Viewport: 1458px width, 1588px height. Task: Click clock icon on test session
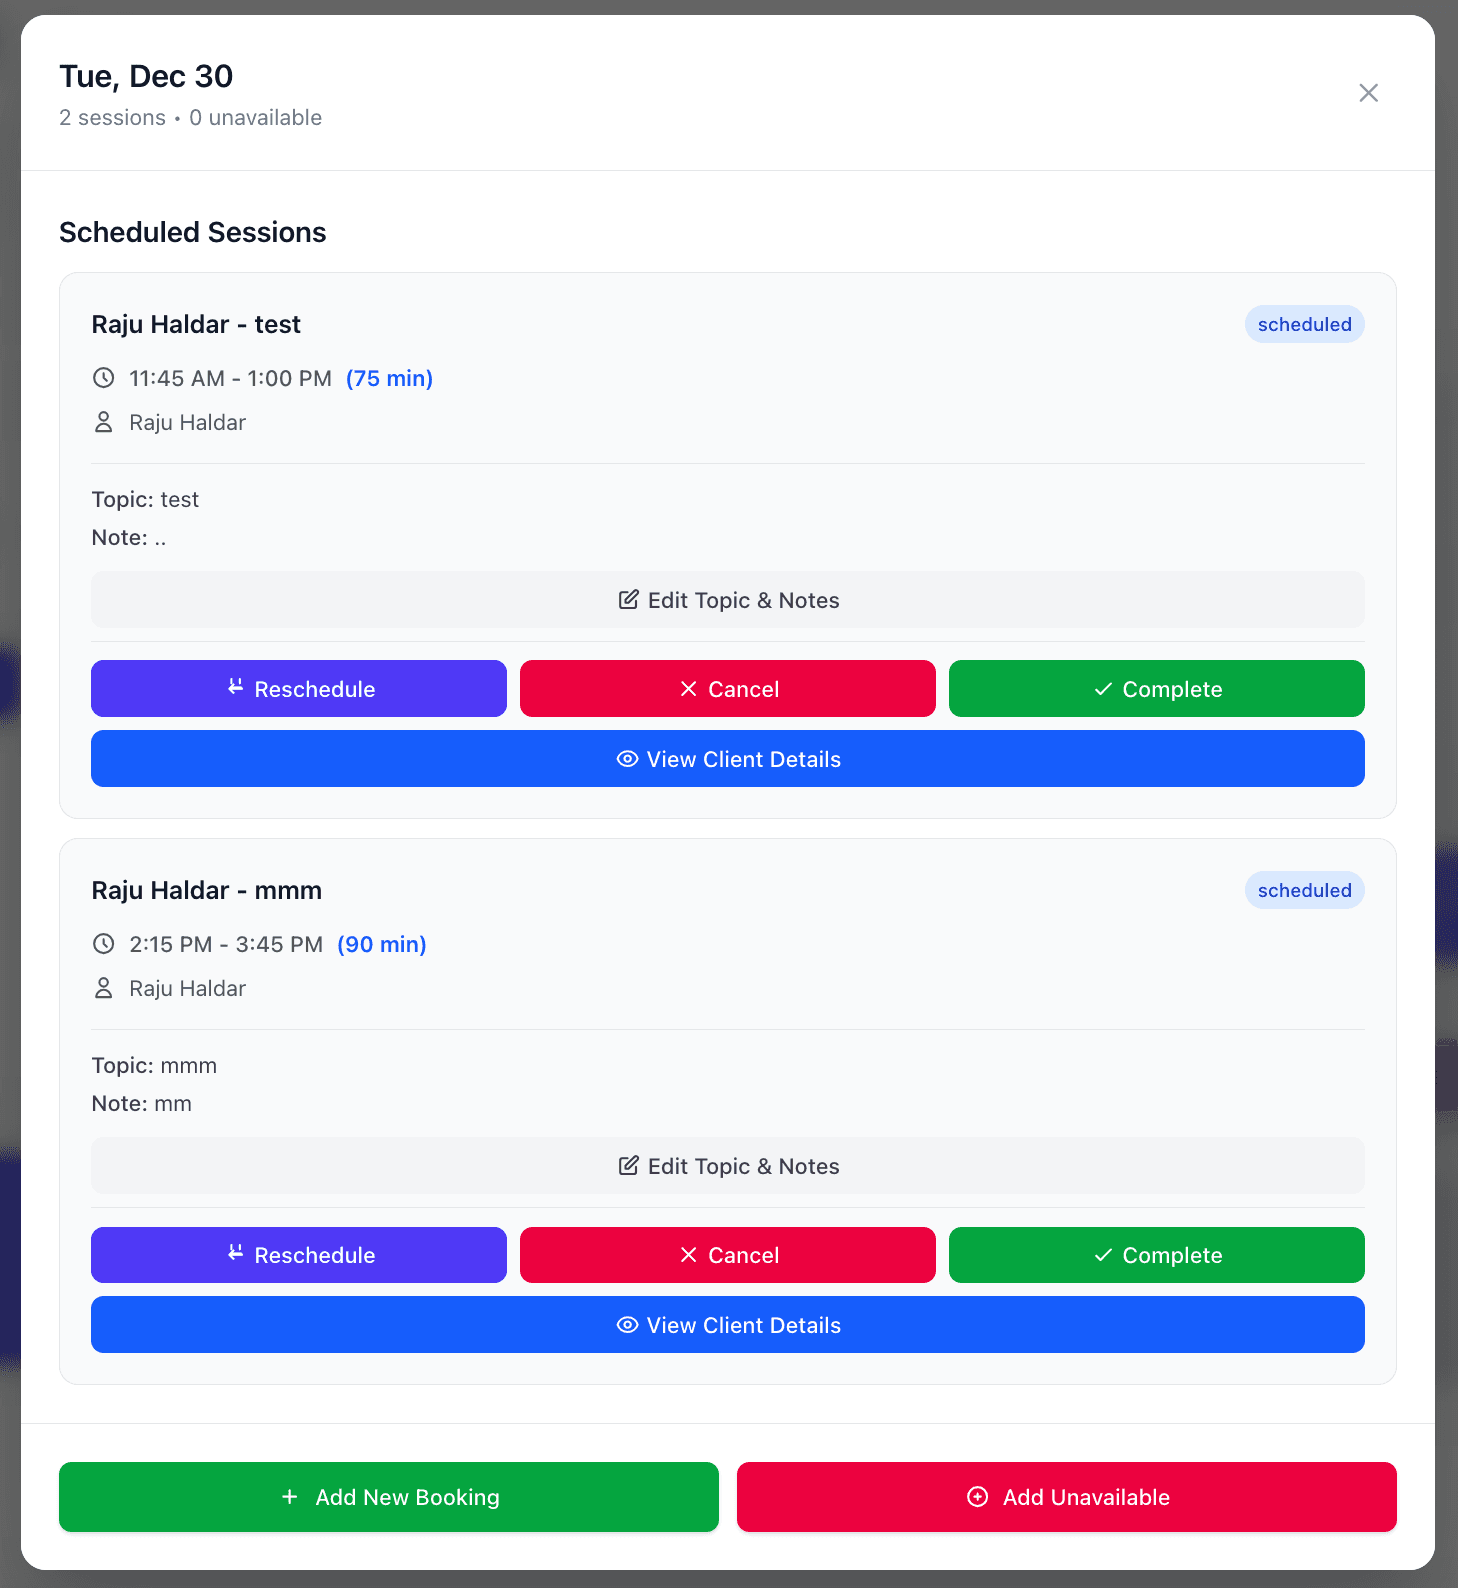104,378
